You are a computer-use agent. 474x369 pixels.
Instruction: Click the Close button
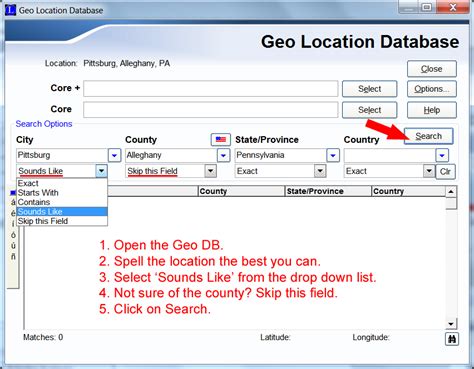[x=432, y=69]
